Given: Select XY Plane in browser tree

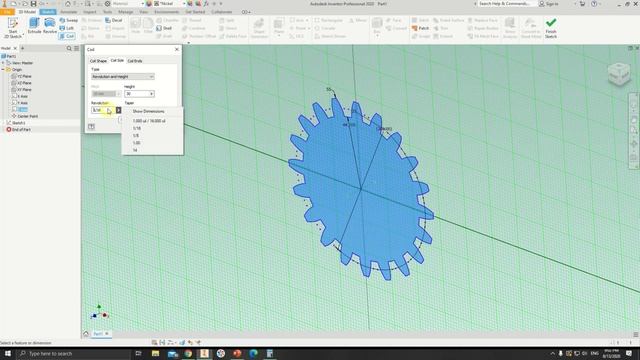Looking at the screenshot, I should coord(24,89).
